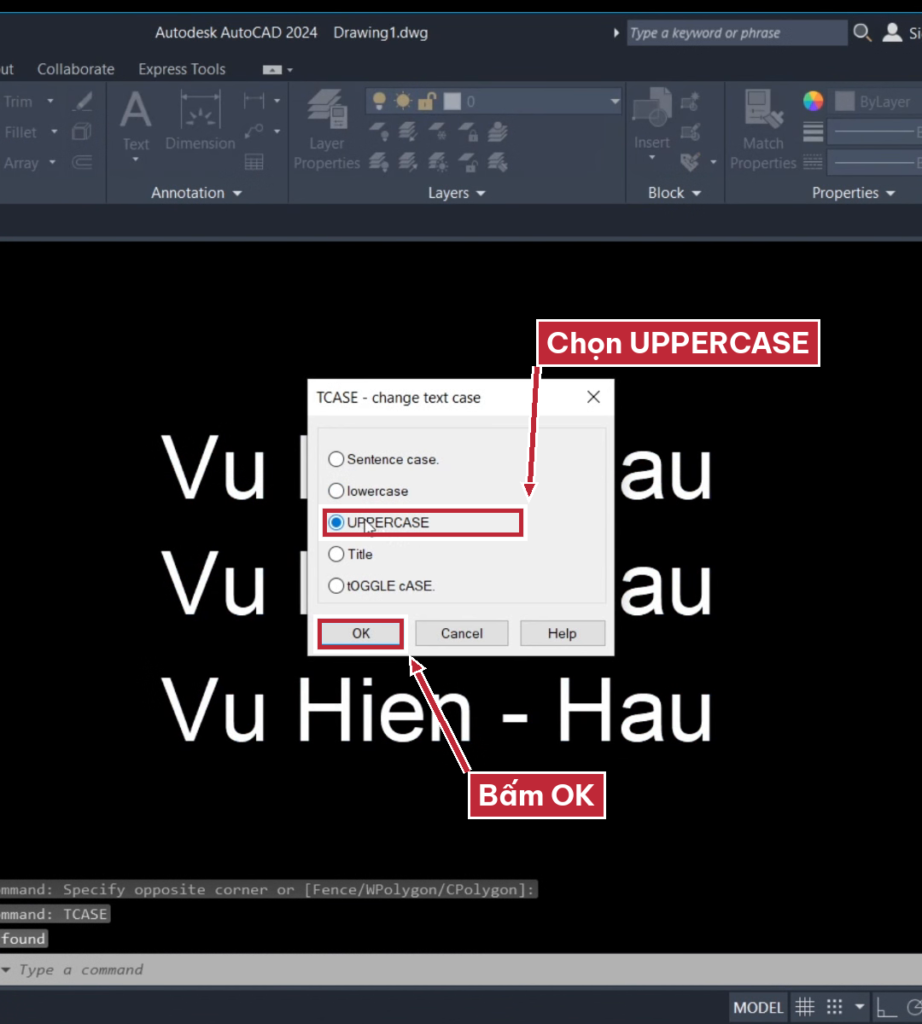The image size is (922, 1024).
Task: Open the Collaborate ribbon tab
Action: 76,69
